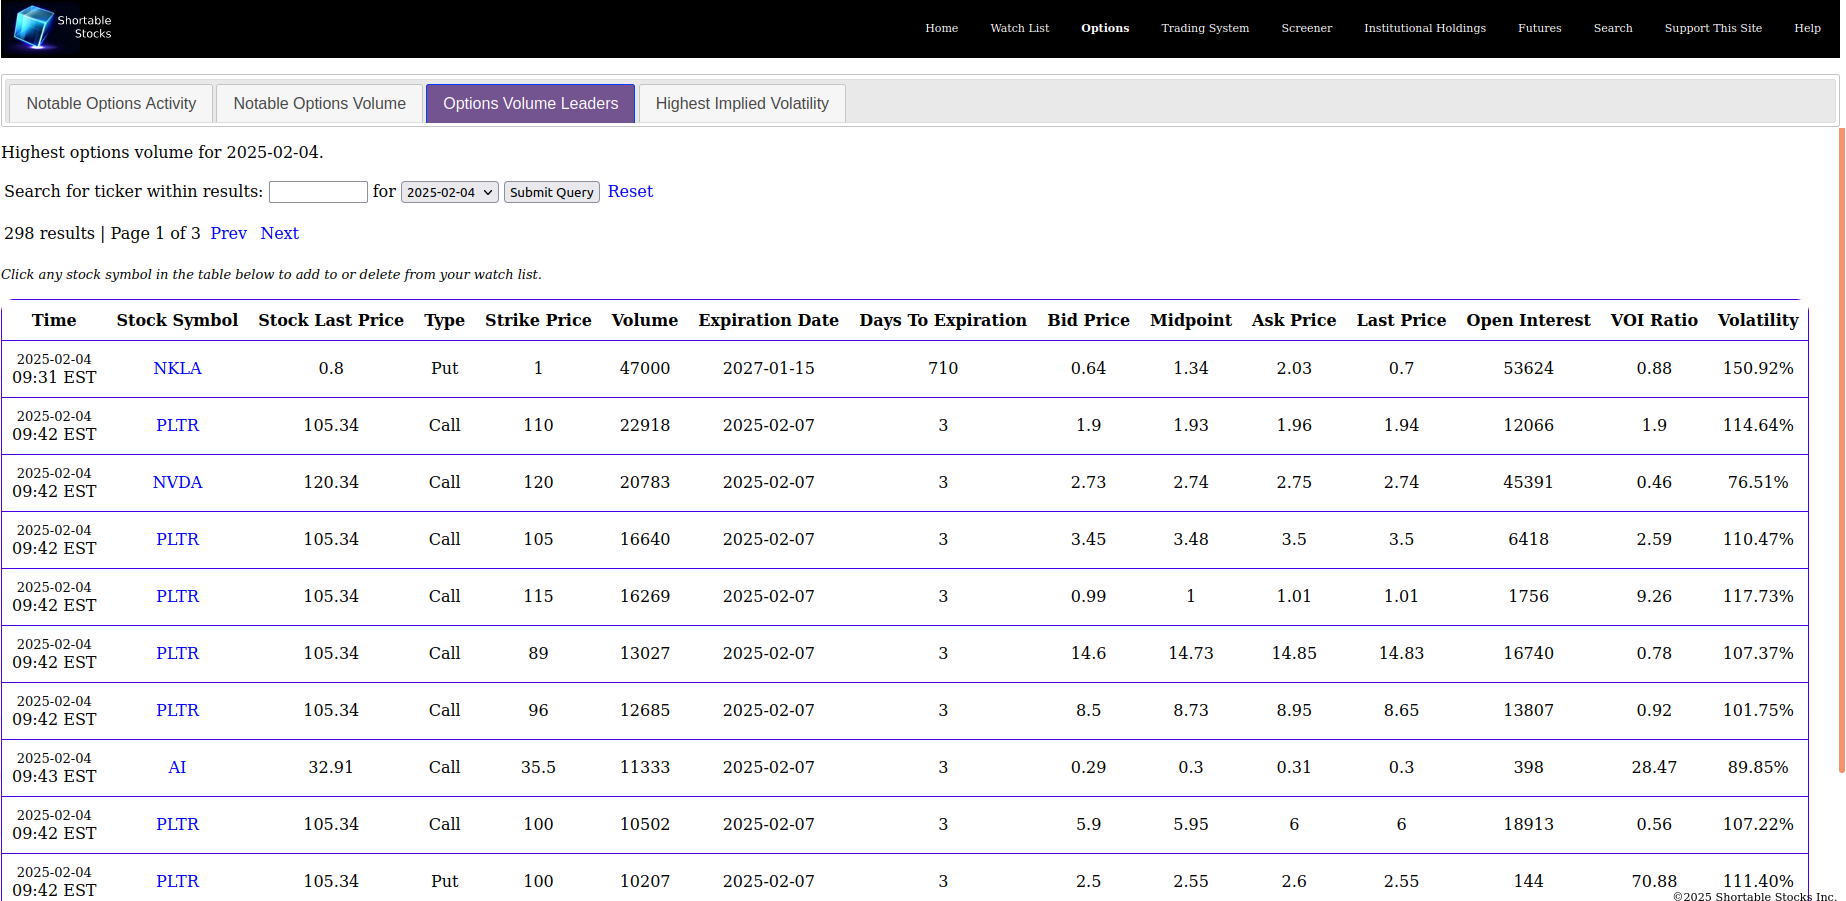Click the Midpoint column header
Screen dimensions: 1846x901
click(x=1191, y=320)
